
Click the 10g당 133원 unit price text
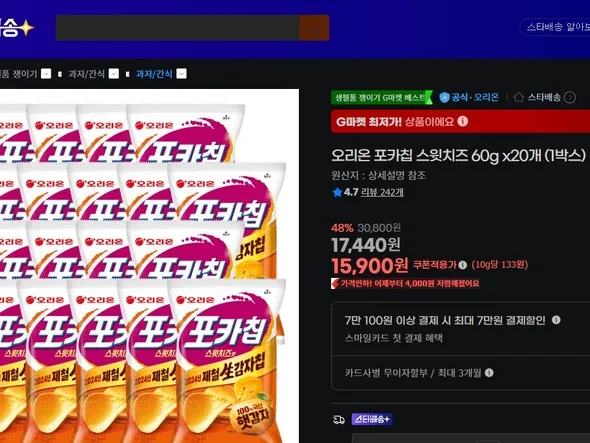(x=500, y=265)
